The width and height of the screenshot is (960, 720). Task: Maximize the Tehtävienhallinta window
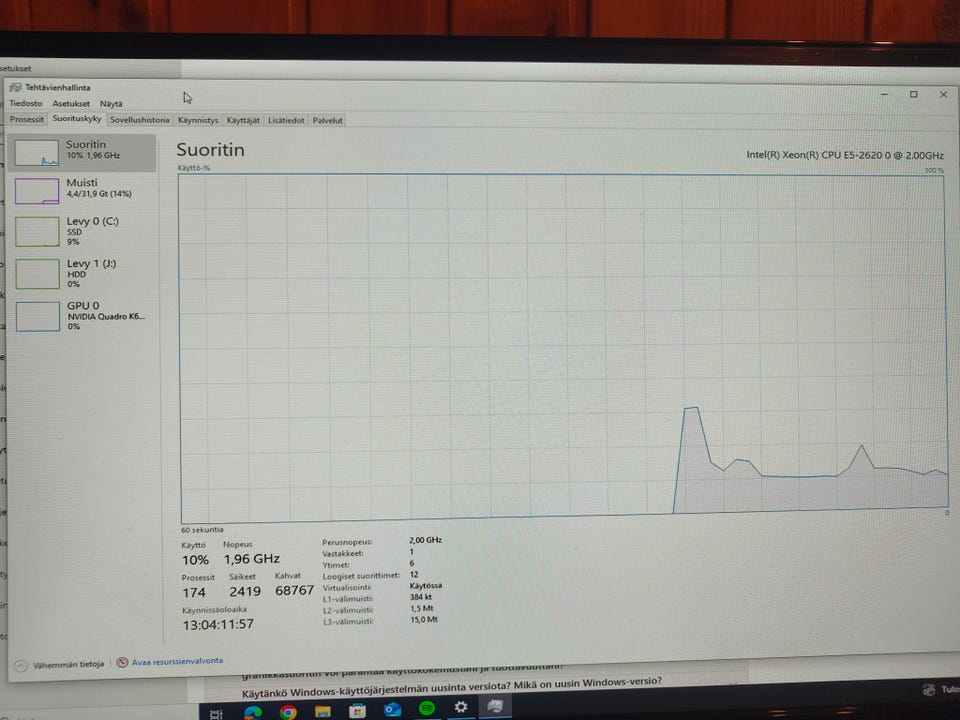(913, 94)
